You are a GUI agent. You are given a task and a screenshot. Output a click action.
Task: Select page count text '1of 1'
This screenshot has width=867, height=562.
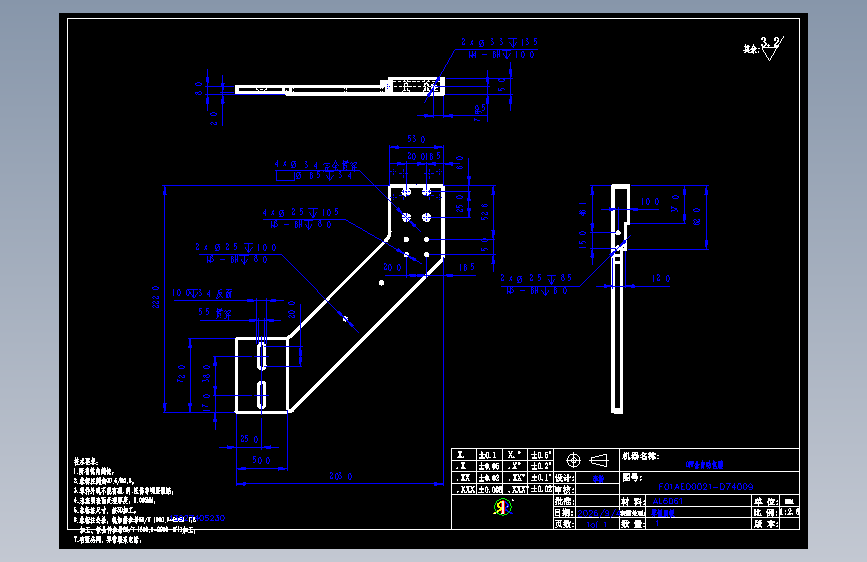coord(597,524)
